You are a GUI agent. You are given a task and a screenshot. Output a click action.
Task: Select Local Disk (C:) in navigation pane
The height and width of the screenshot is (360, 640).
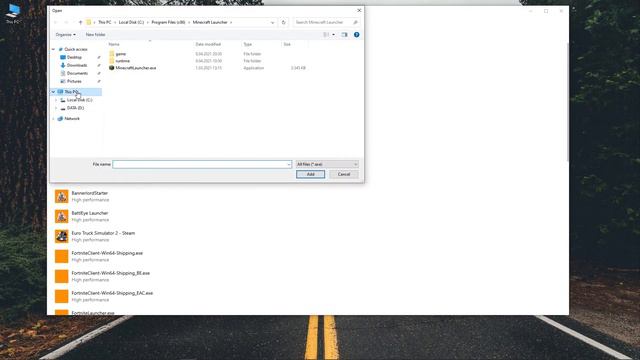(x=79, y=100)
